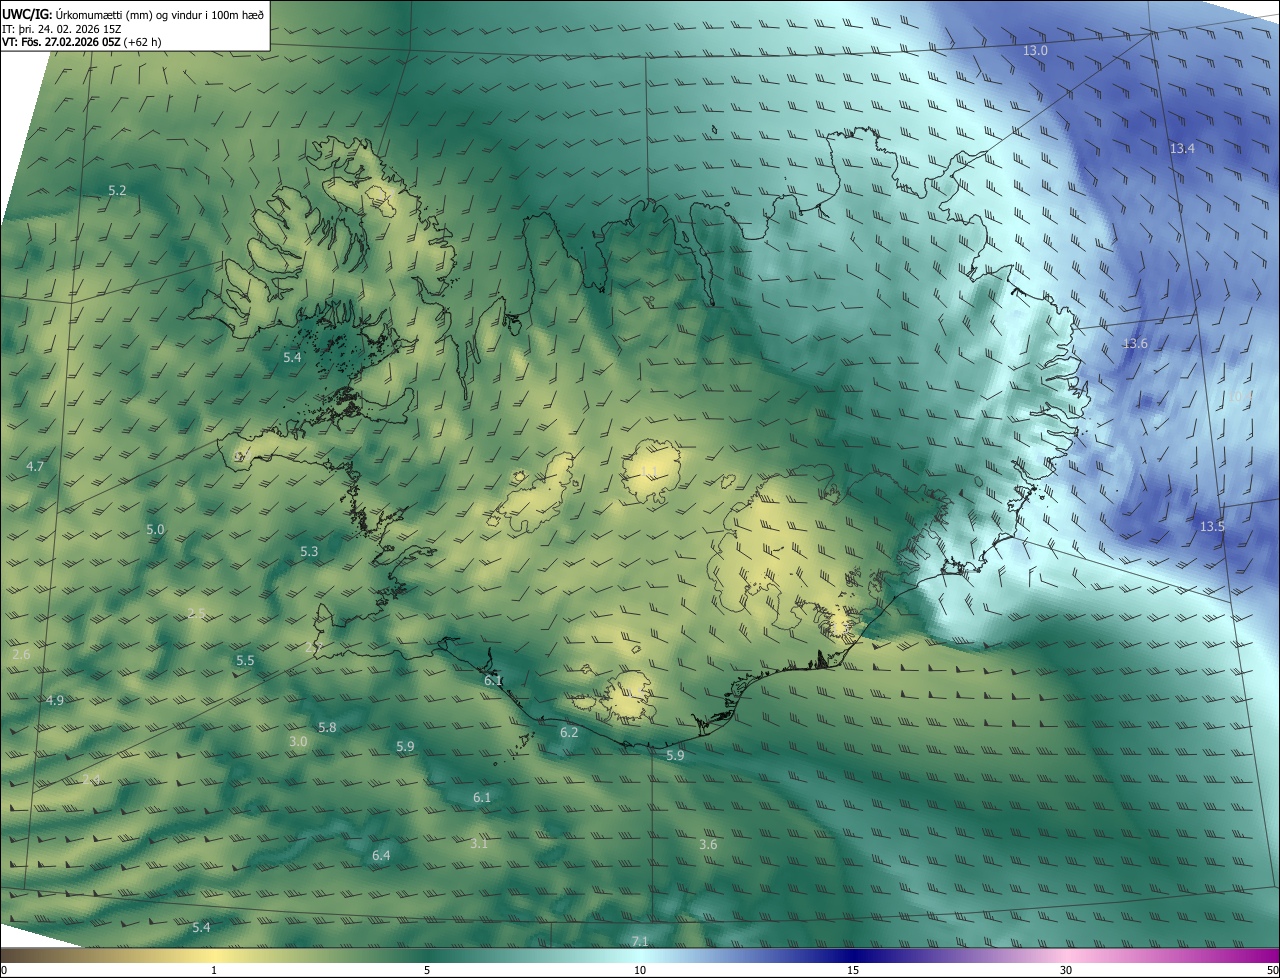Click the value label '2.6'

[21, 654]
